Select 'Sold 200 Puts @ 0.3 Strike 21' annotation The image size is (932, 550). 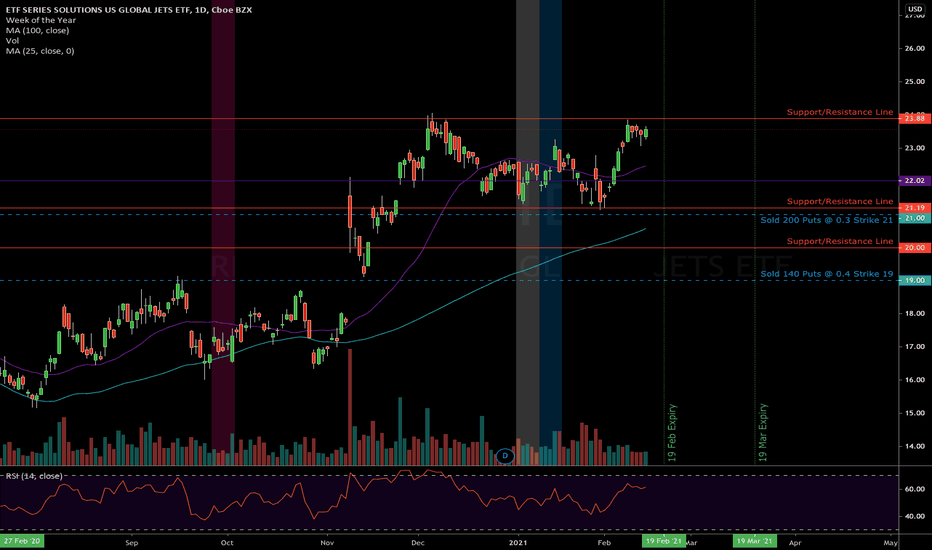[827, 220]
